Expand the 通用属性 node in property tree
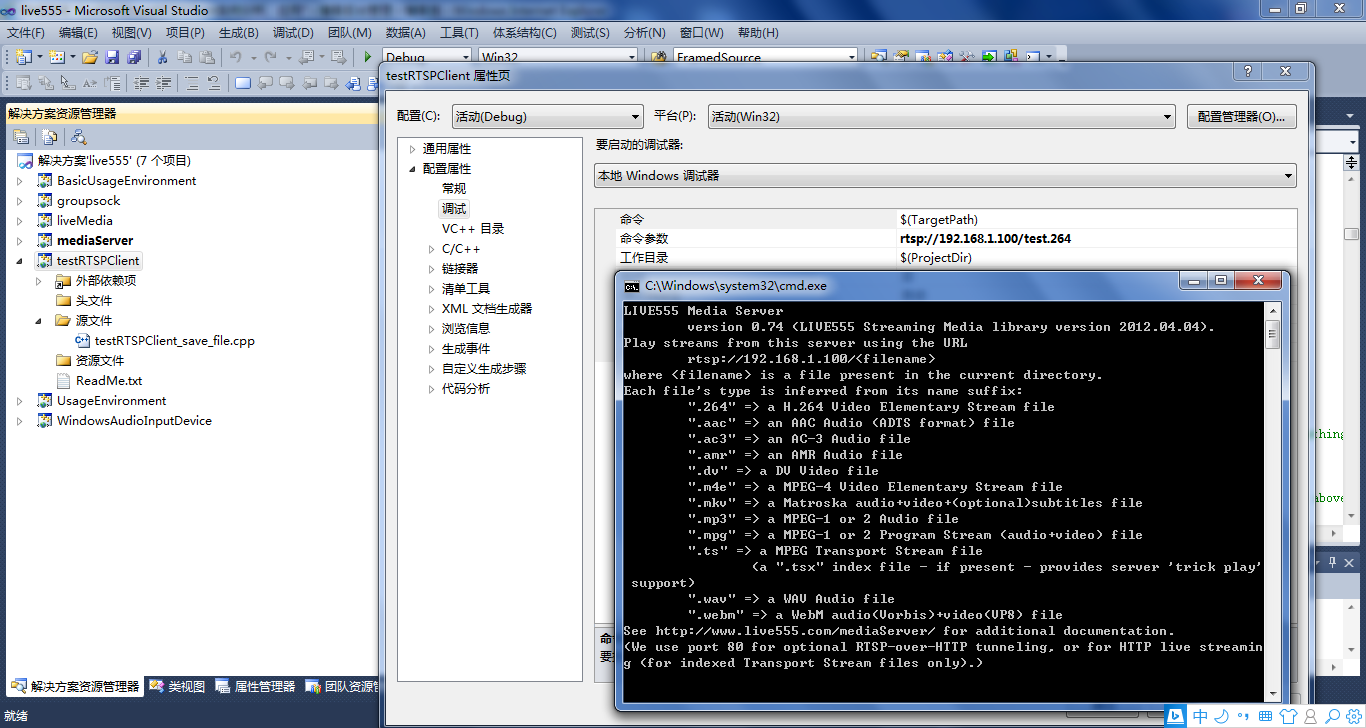The width and height of the screenshot is (1366, 728). pos(412,149)
